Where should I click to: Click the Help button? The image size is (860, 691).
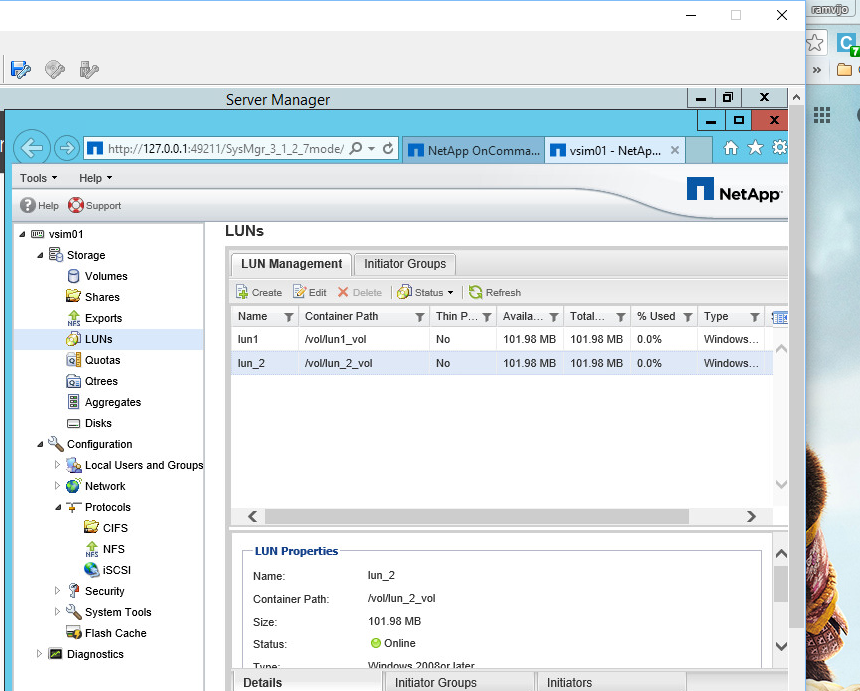(x=39, y=205)
